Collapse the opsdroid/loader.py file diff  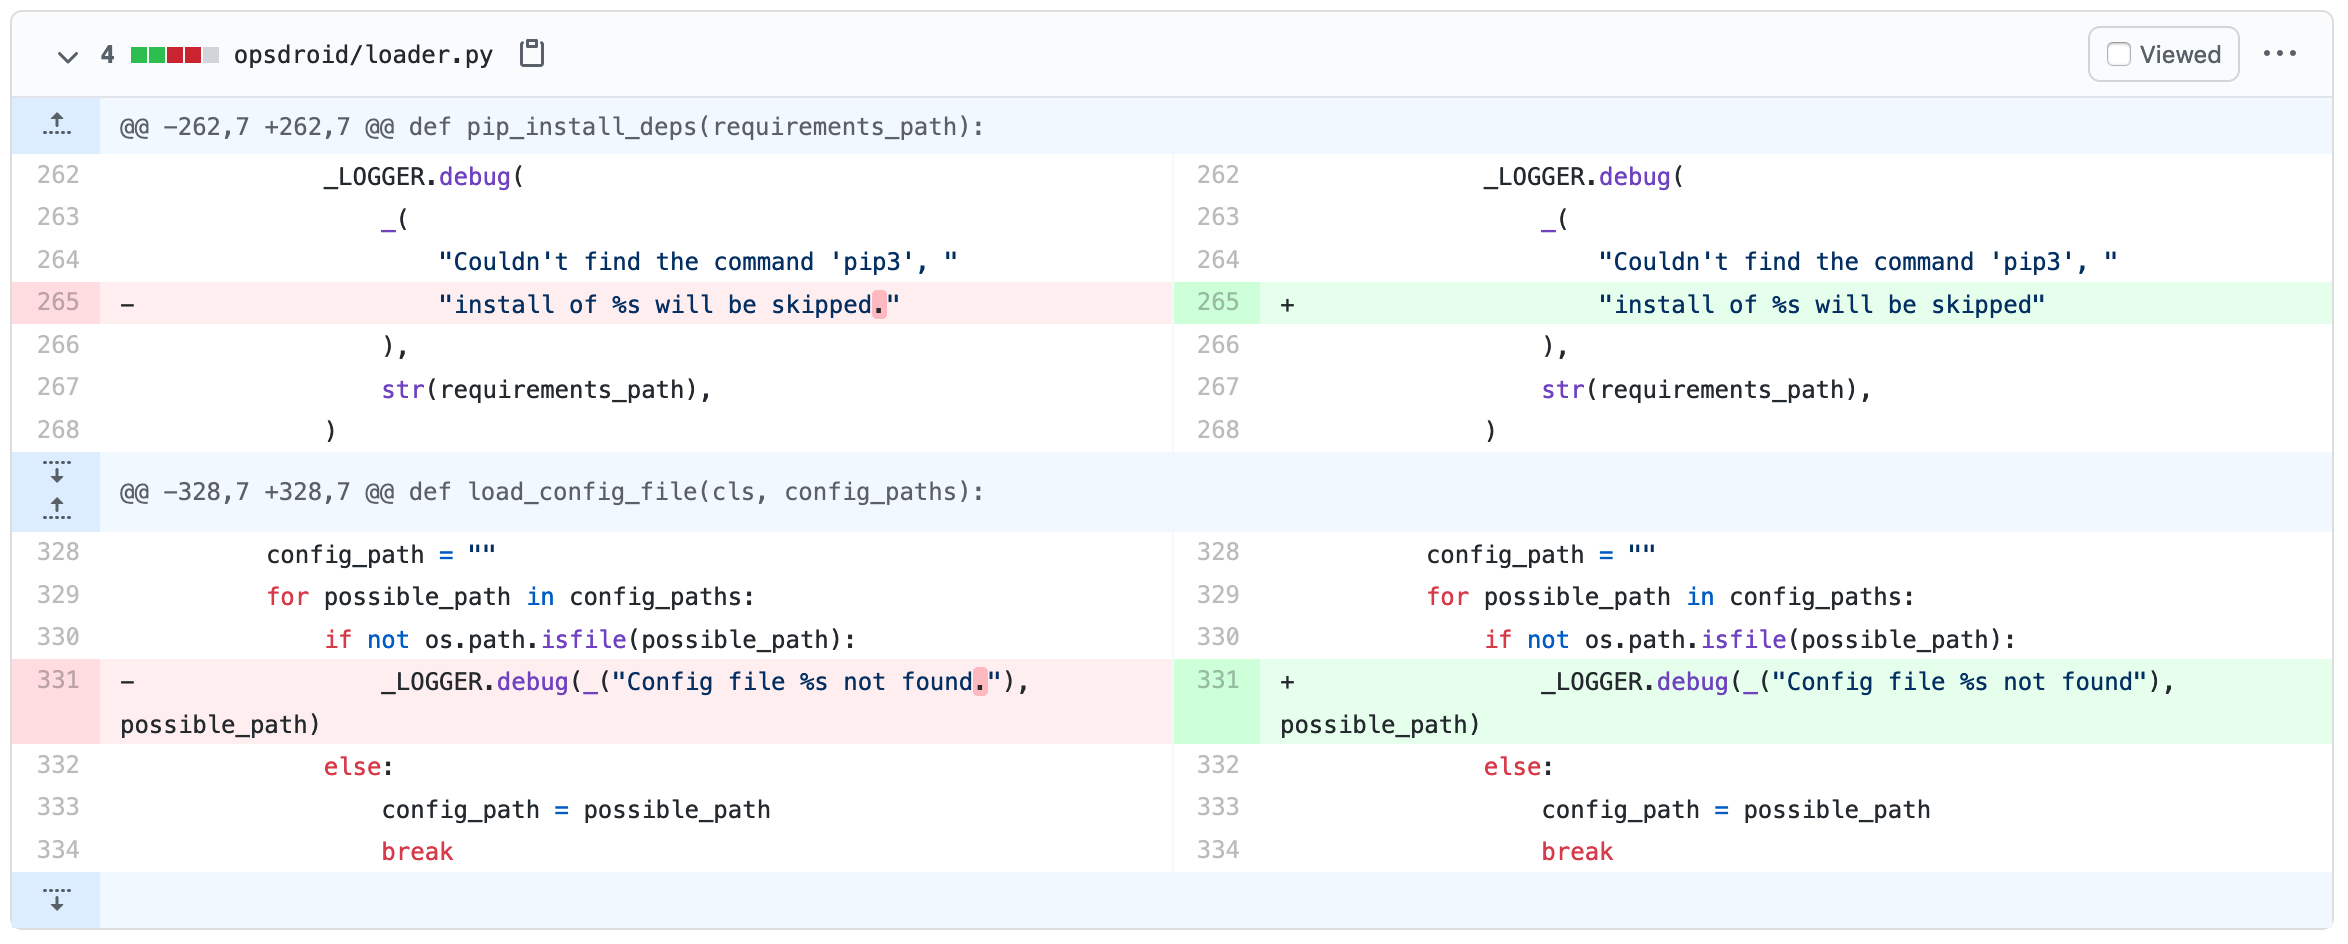[67, 56]
